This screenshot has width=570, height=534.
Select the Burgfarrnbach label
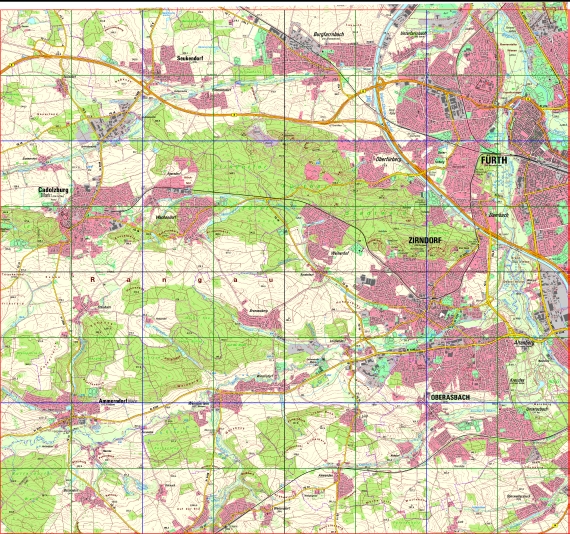[x=329, y=34]
